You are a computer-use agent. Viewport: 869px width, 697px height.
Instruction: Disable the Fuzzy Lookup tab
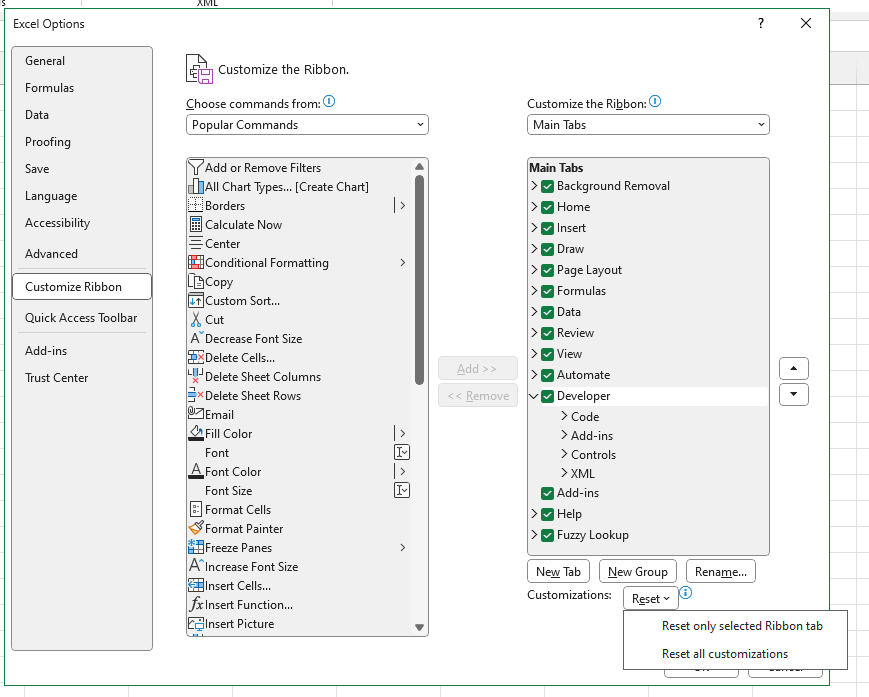coord(547,534)
